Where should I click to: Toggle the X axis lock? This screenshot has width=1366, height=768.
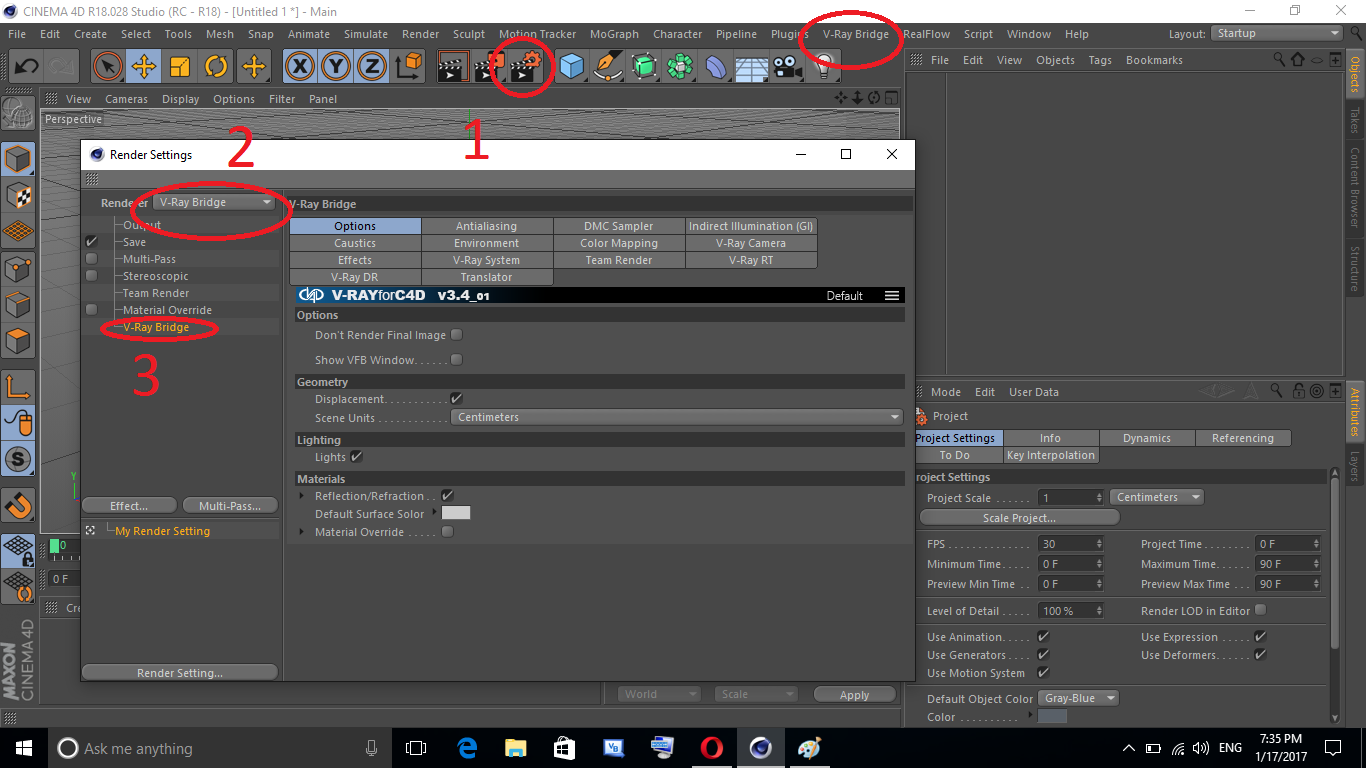[x=300, y=67]
